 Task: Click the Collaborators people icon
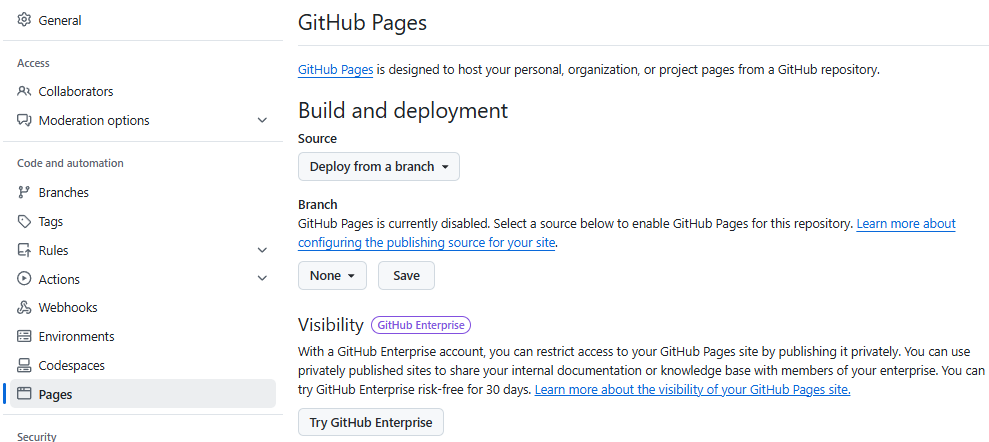point(25,91)
